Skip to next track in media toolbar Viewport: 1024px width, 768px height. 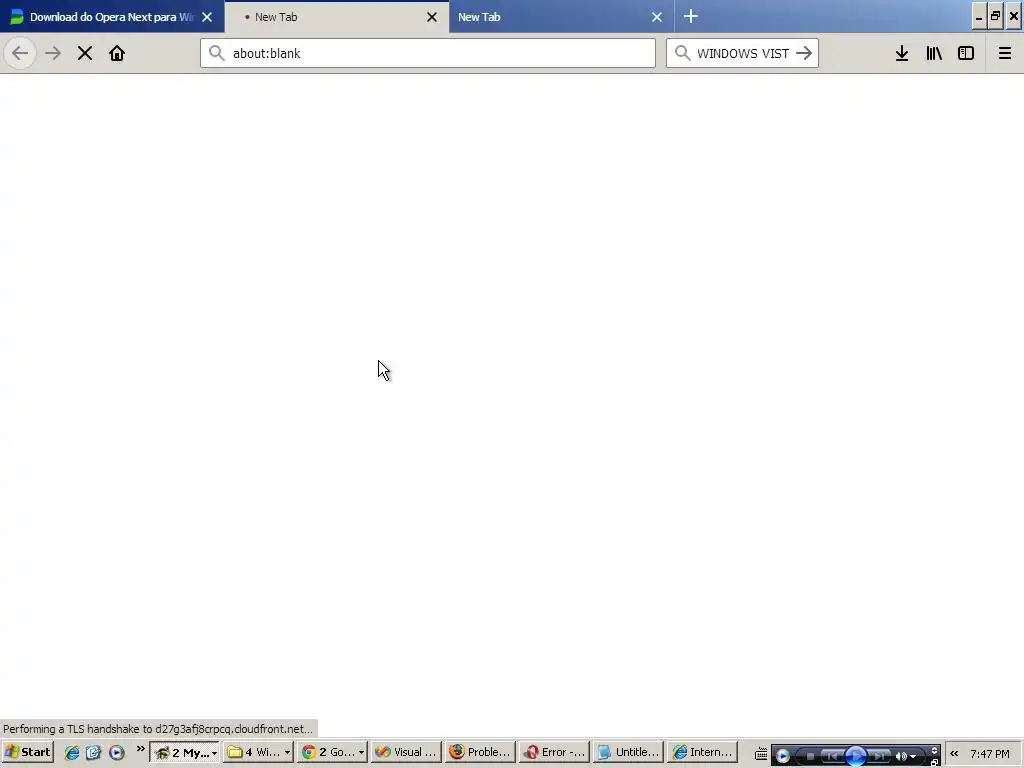coord(879,756)
